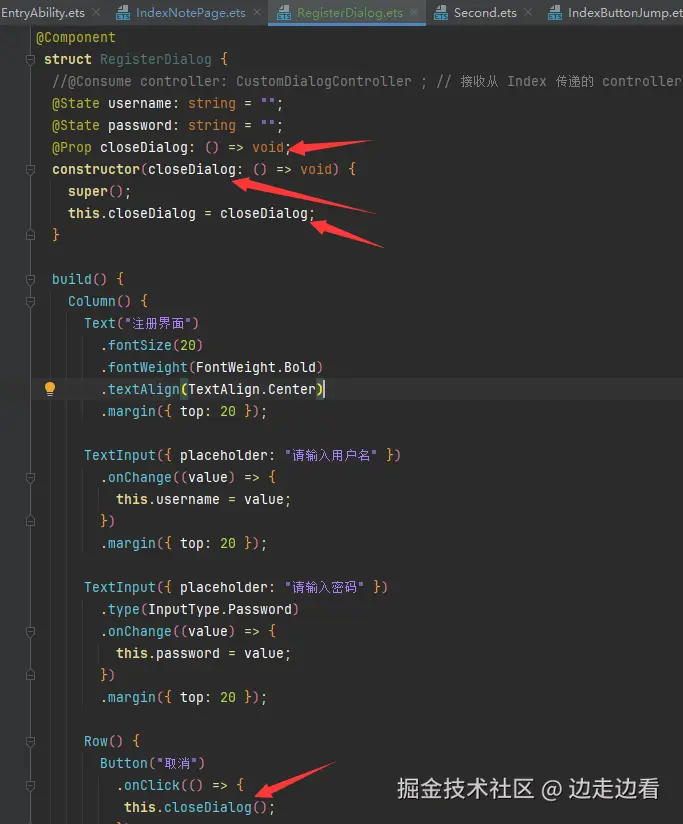Collapse the build() method
The image size is (683, 824).
tap(30, 280)
